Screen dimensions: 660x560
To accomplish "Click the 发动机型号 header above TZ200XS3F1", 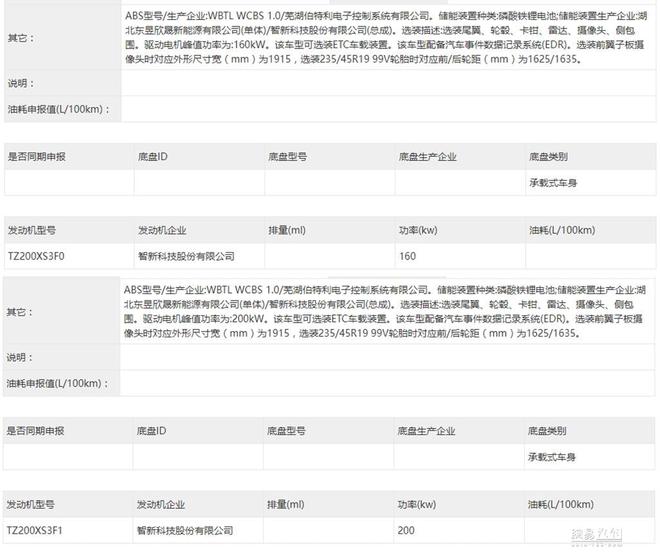I will pos(30,504).
